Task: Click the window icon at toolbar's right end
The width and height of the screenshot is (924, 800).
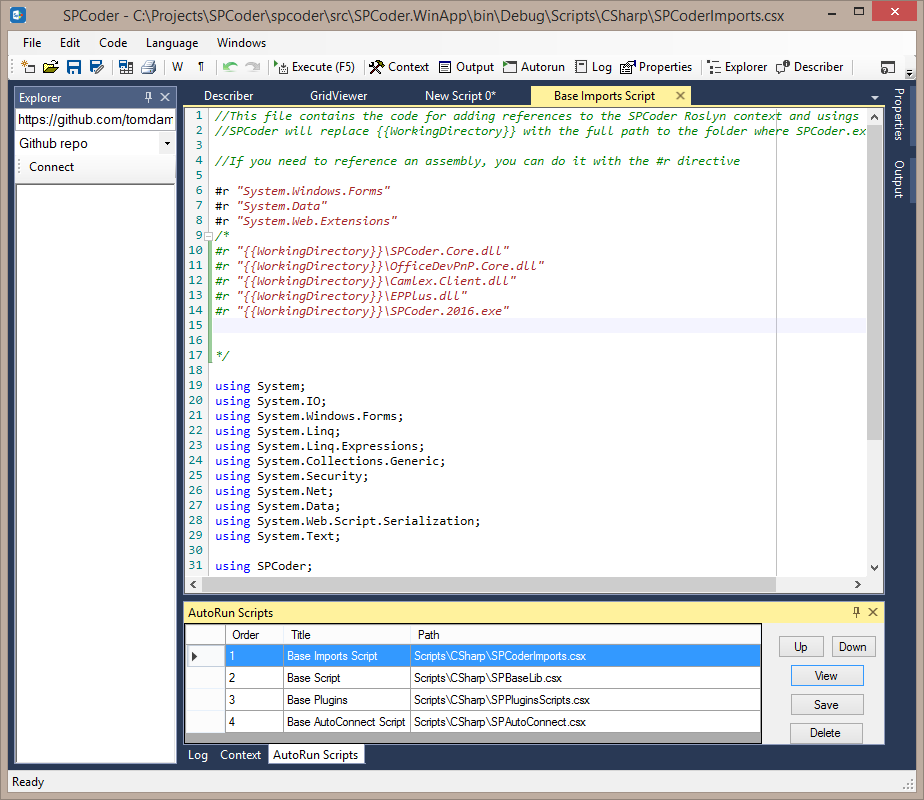Action: [x=887, y=68]
